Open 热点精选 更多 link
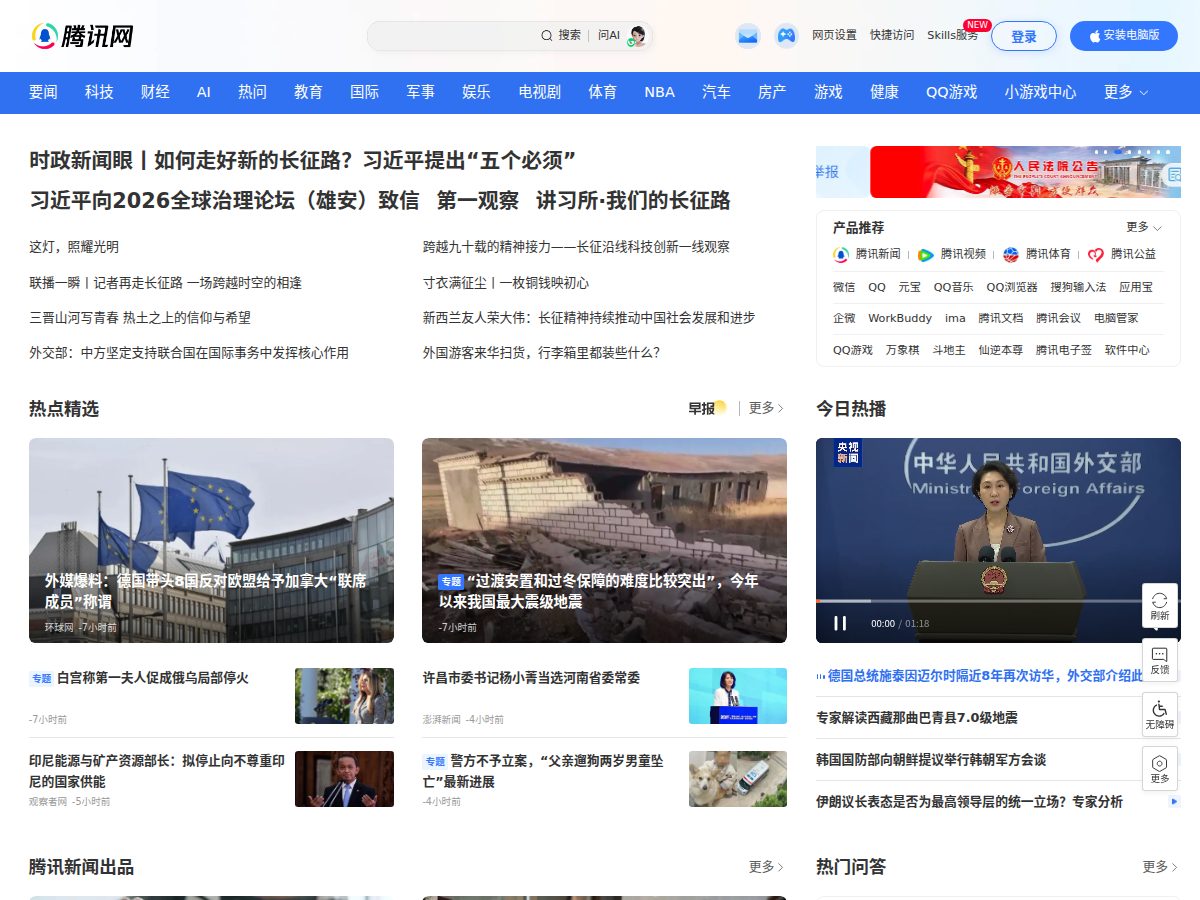1200x900 pixels. [x=766, y=408]
